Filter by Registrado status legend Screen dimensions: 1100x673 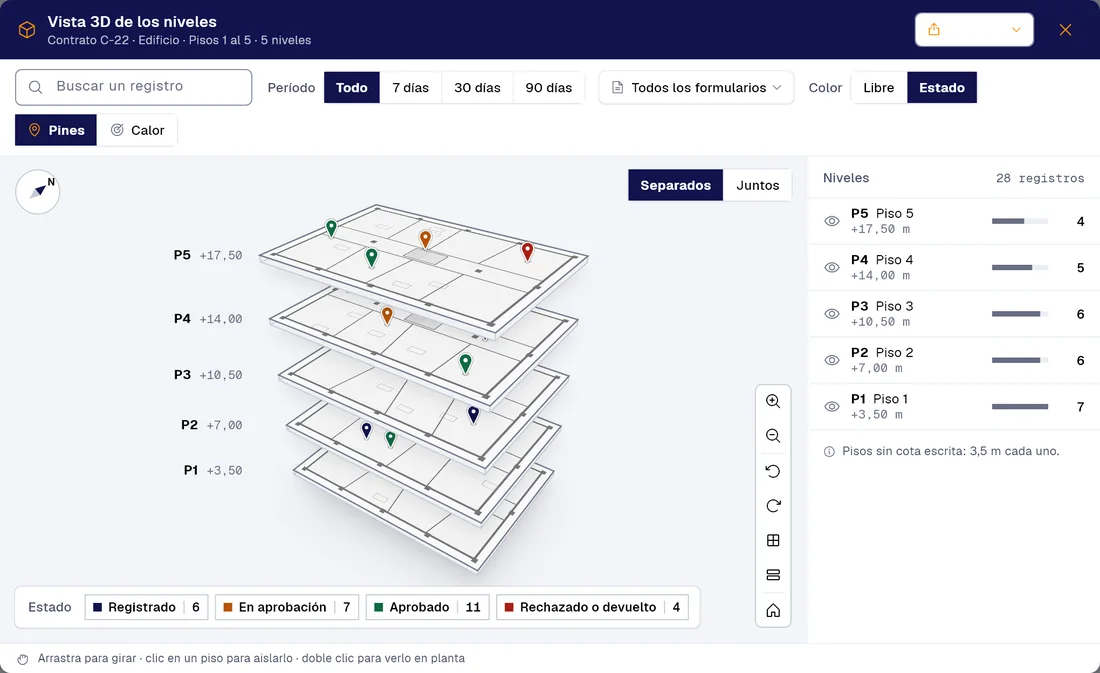147,607
